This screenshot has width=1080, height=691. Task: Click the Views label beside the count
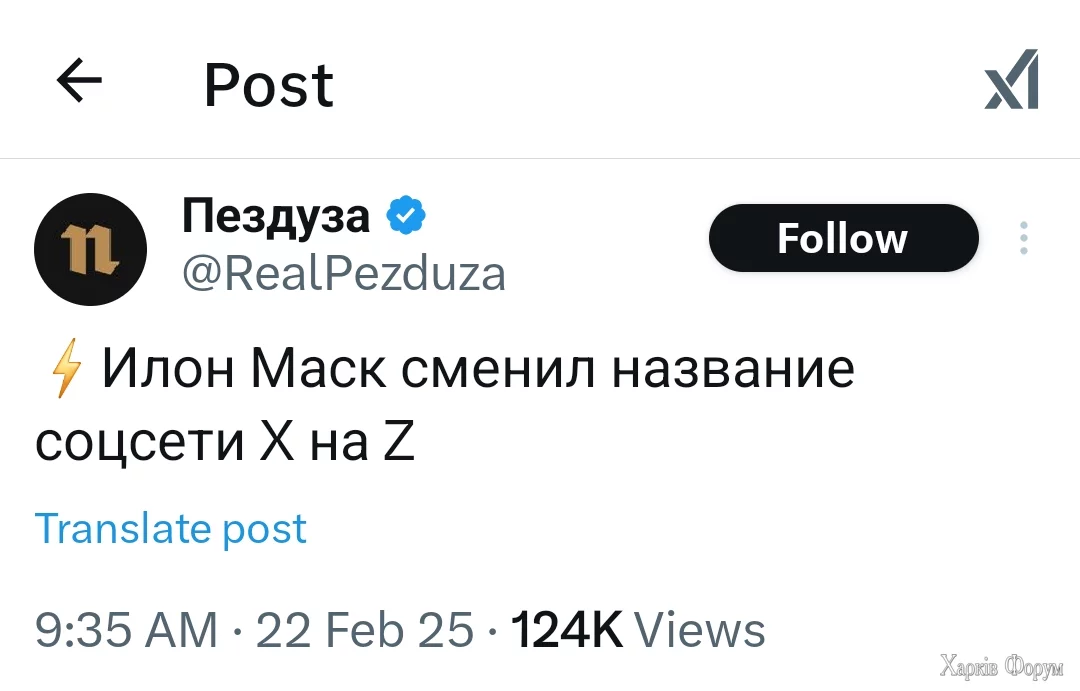click(x=700, y=630)
